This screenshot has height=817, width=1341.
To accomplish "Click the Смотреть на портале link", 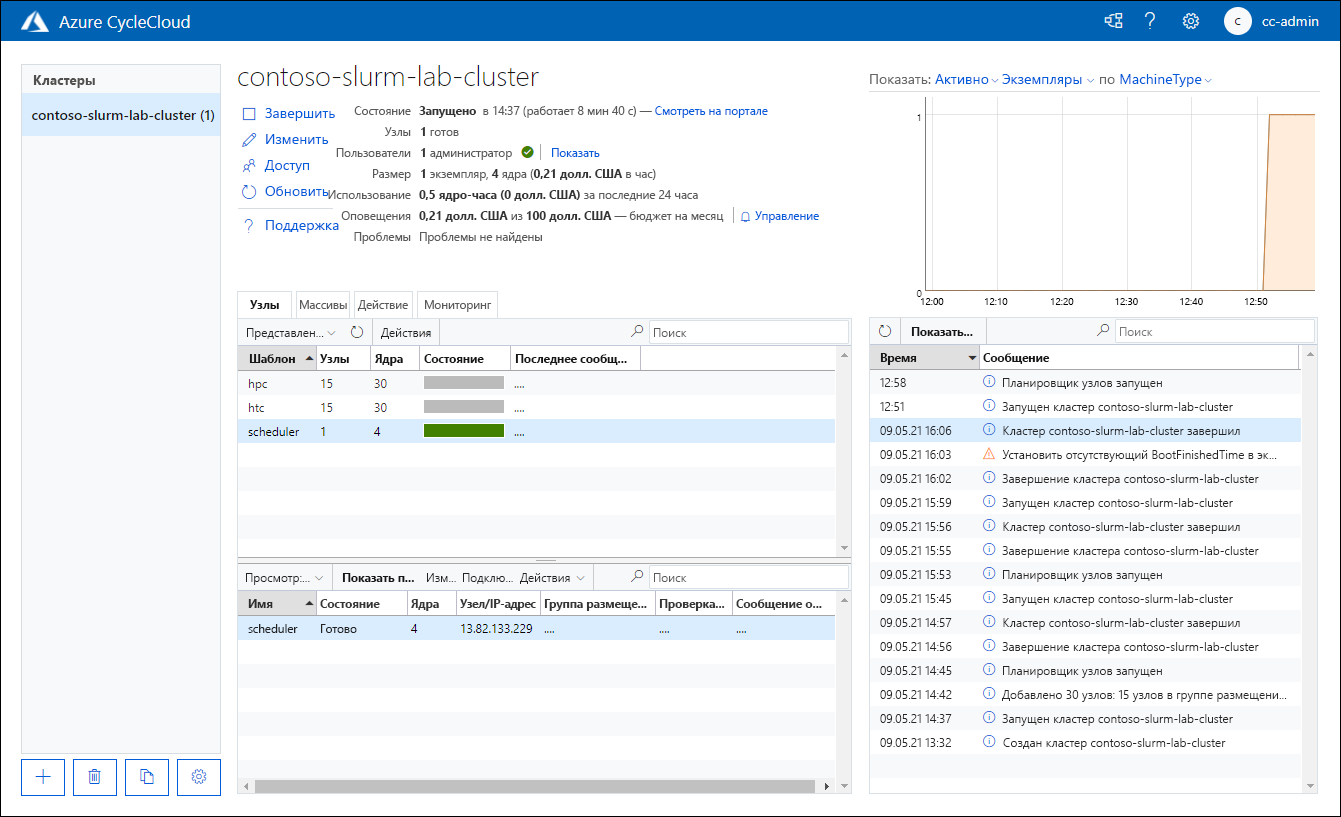I will click(711, 111).
